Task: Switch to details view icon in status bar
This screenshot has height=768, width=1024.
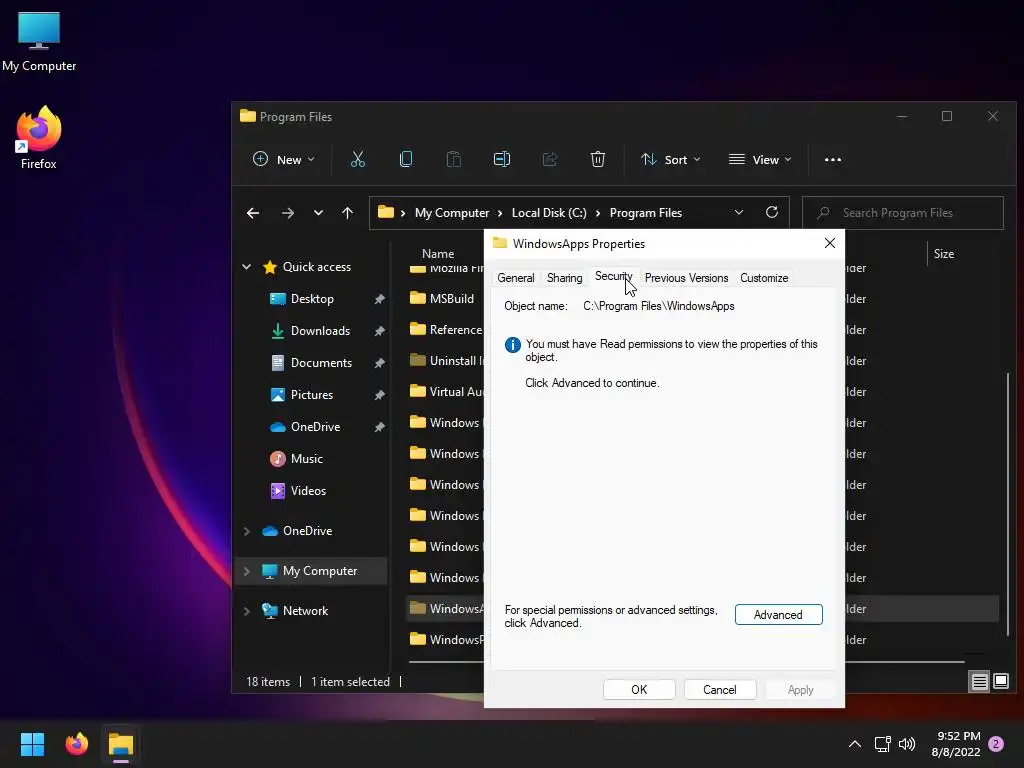Action: (x=980, y=682)
